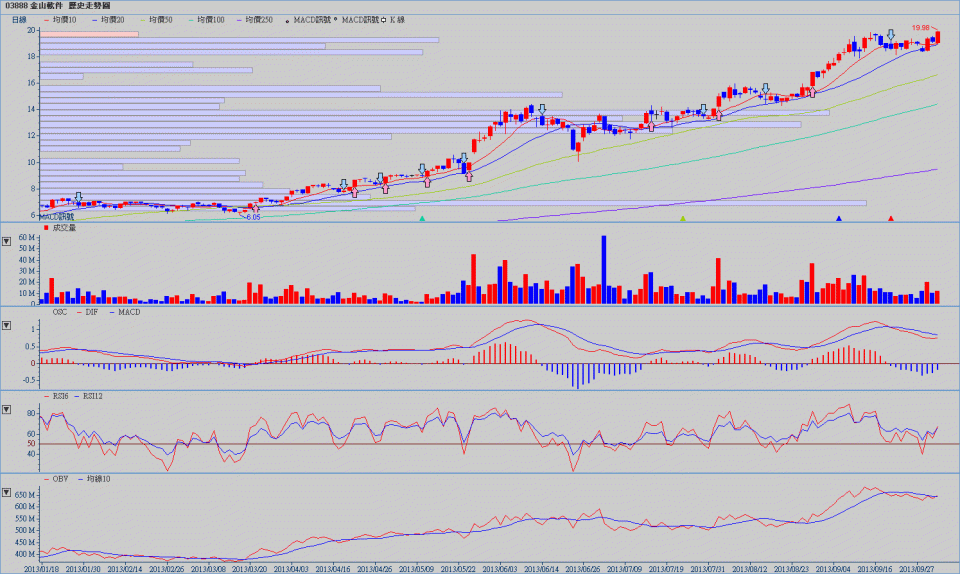Click the yellow-green triangle marker on the price axis
The image size is (960, 574).
(683, 218)
